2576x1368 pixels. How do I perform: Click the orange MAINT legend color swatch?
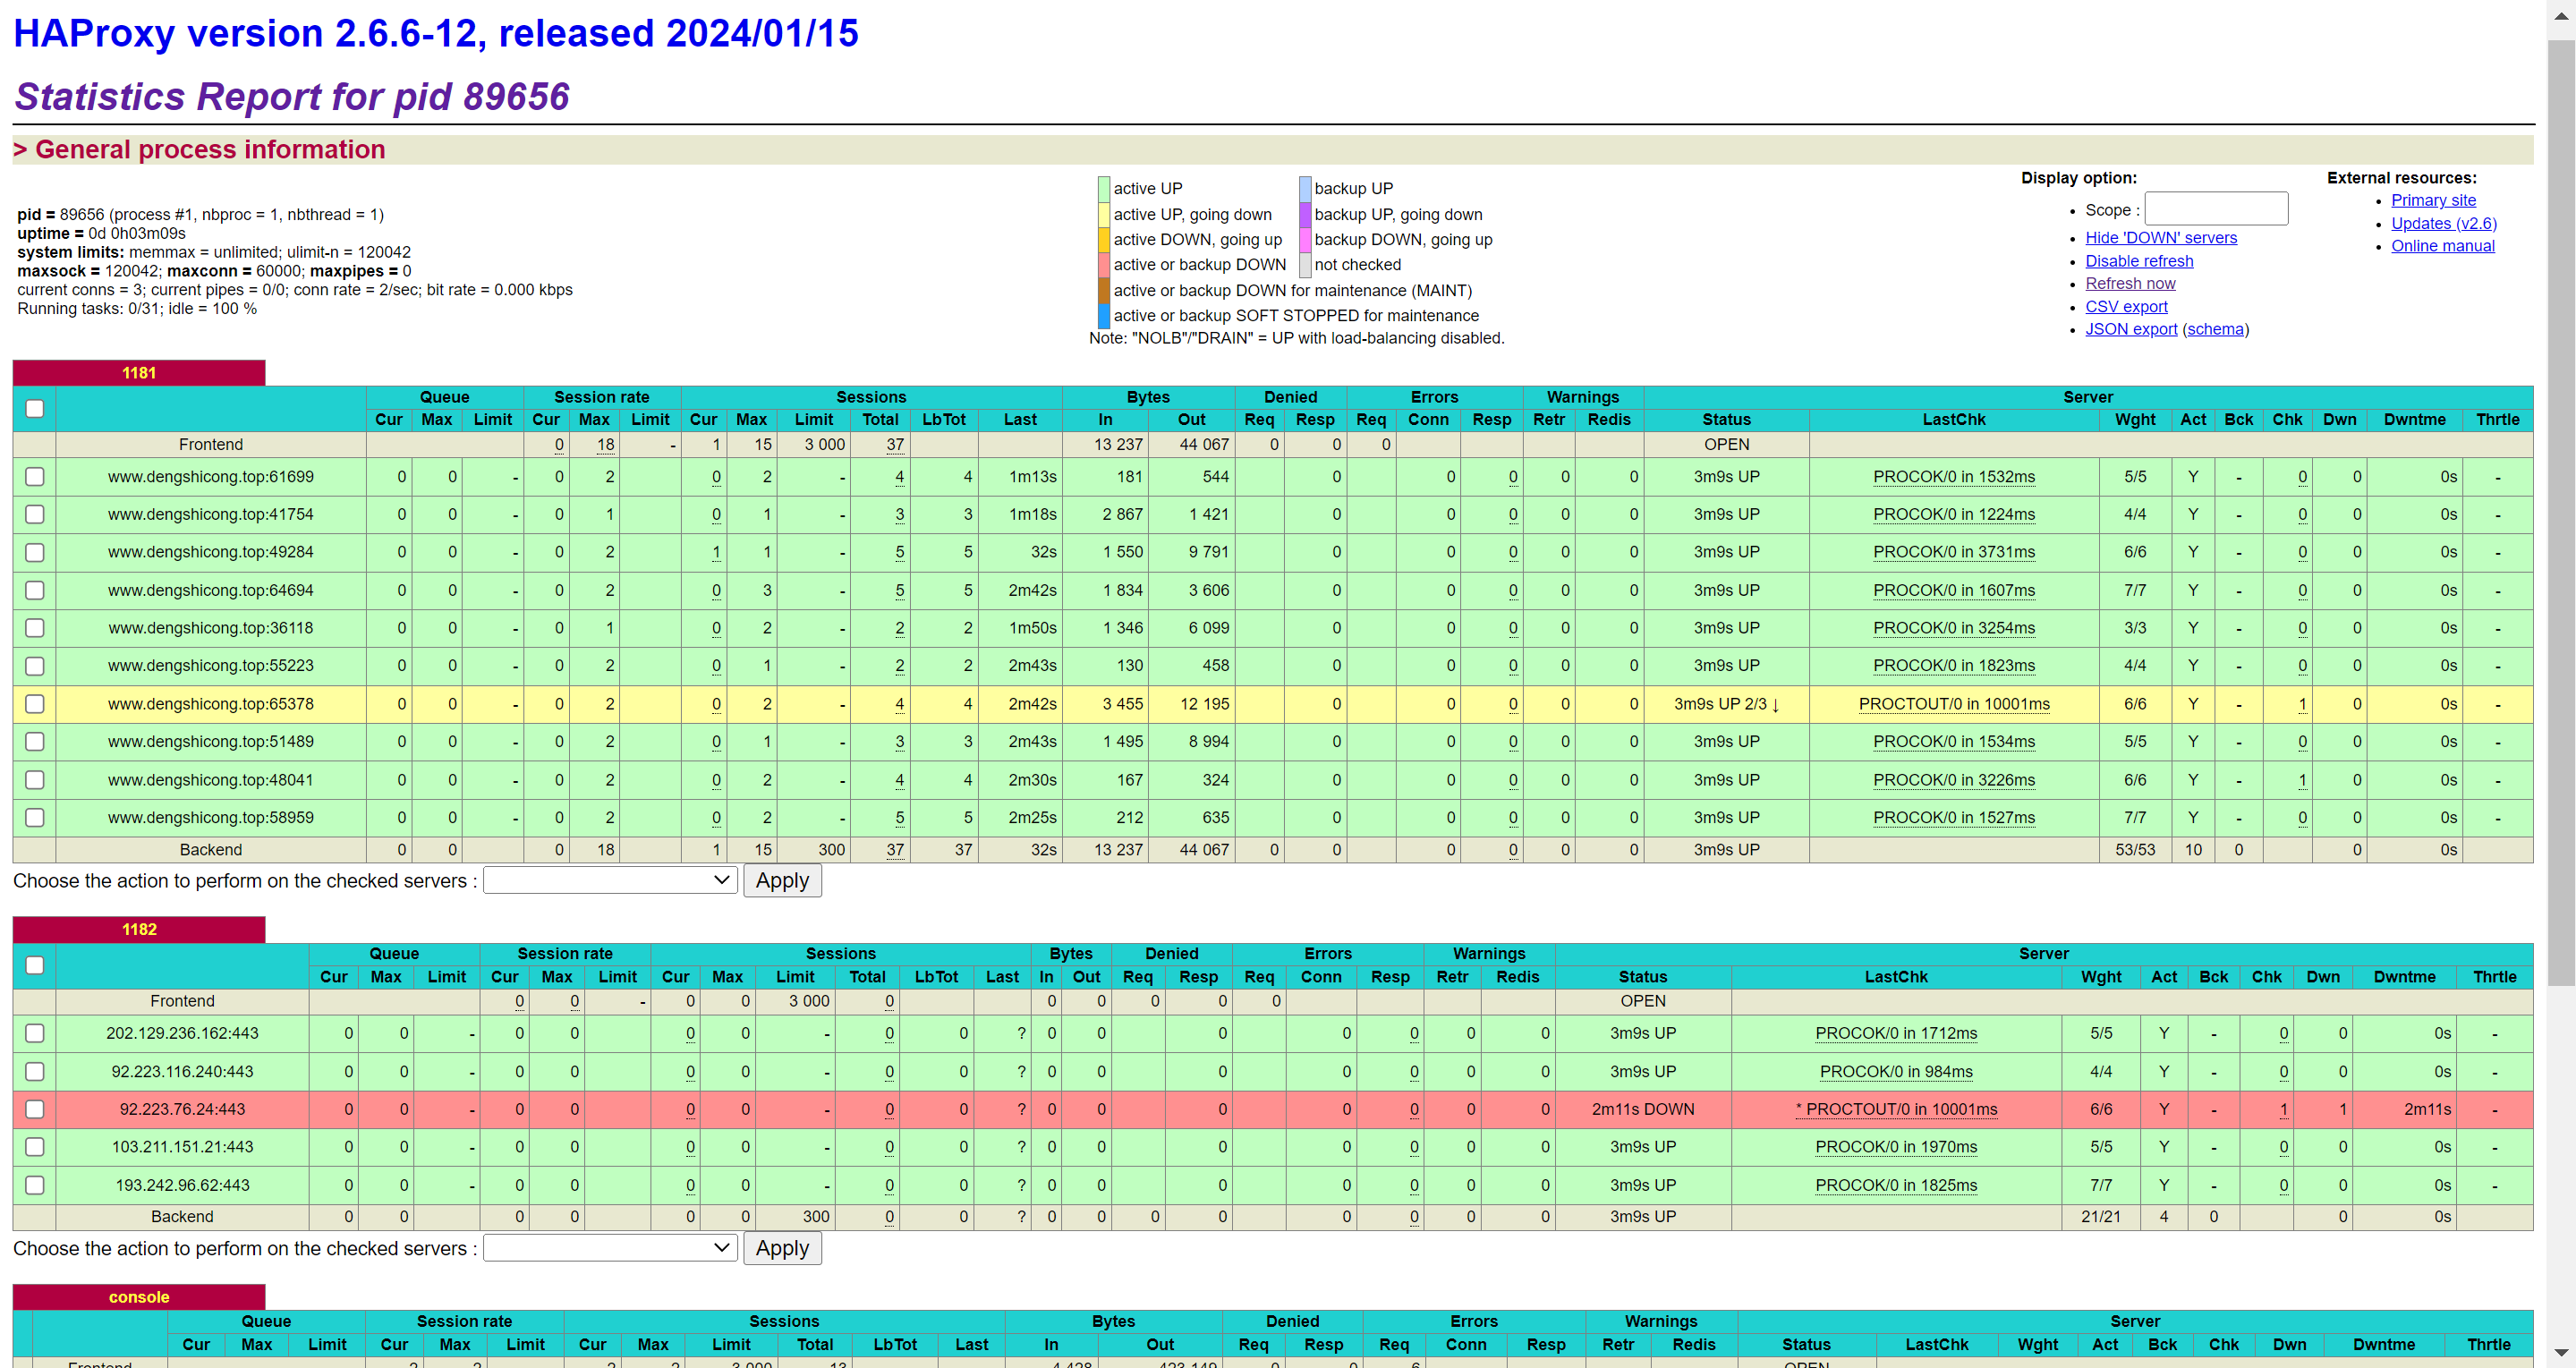pyautogui.click(x=1104, y=291)
